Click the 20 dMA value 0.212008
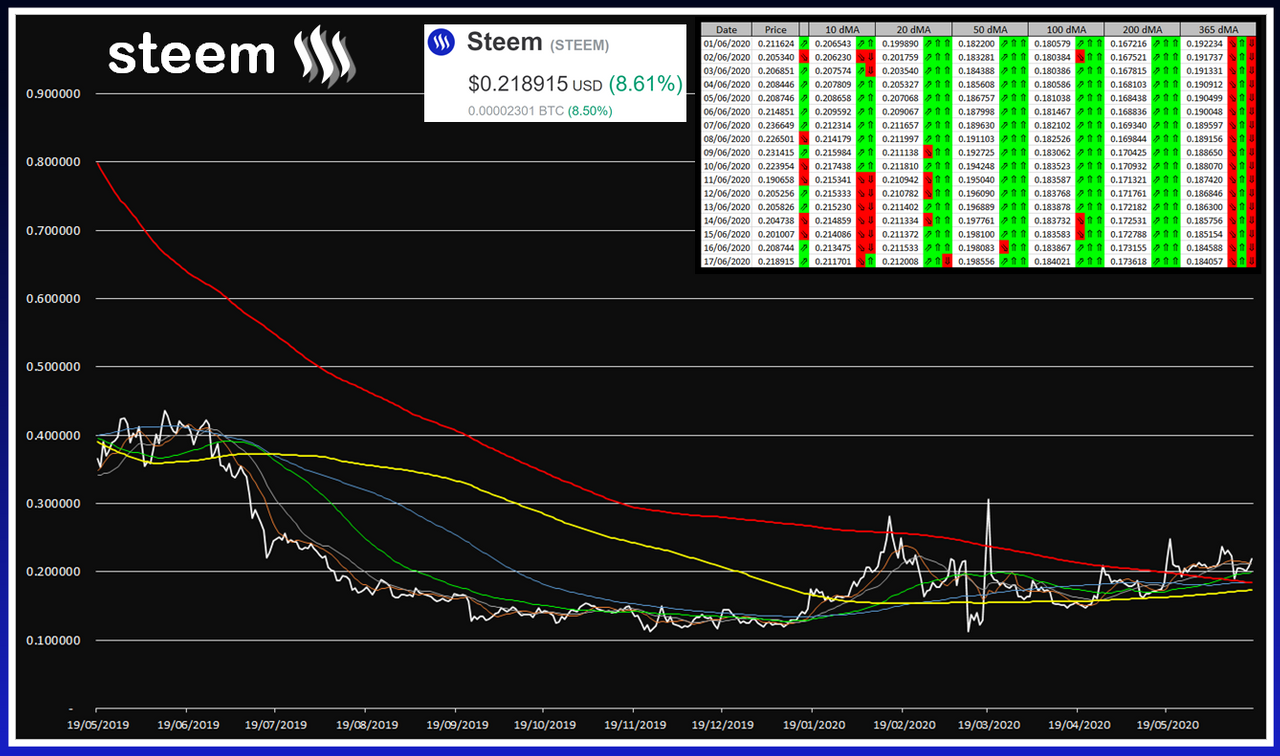The image size is (1280, 756). pos(899,262)
